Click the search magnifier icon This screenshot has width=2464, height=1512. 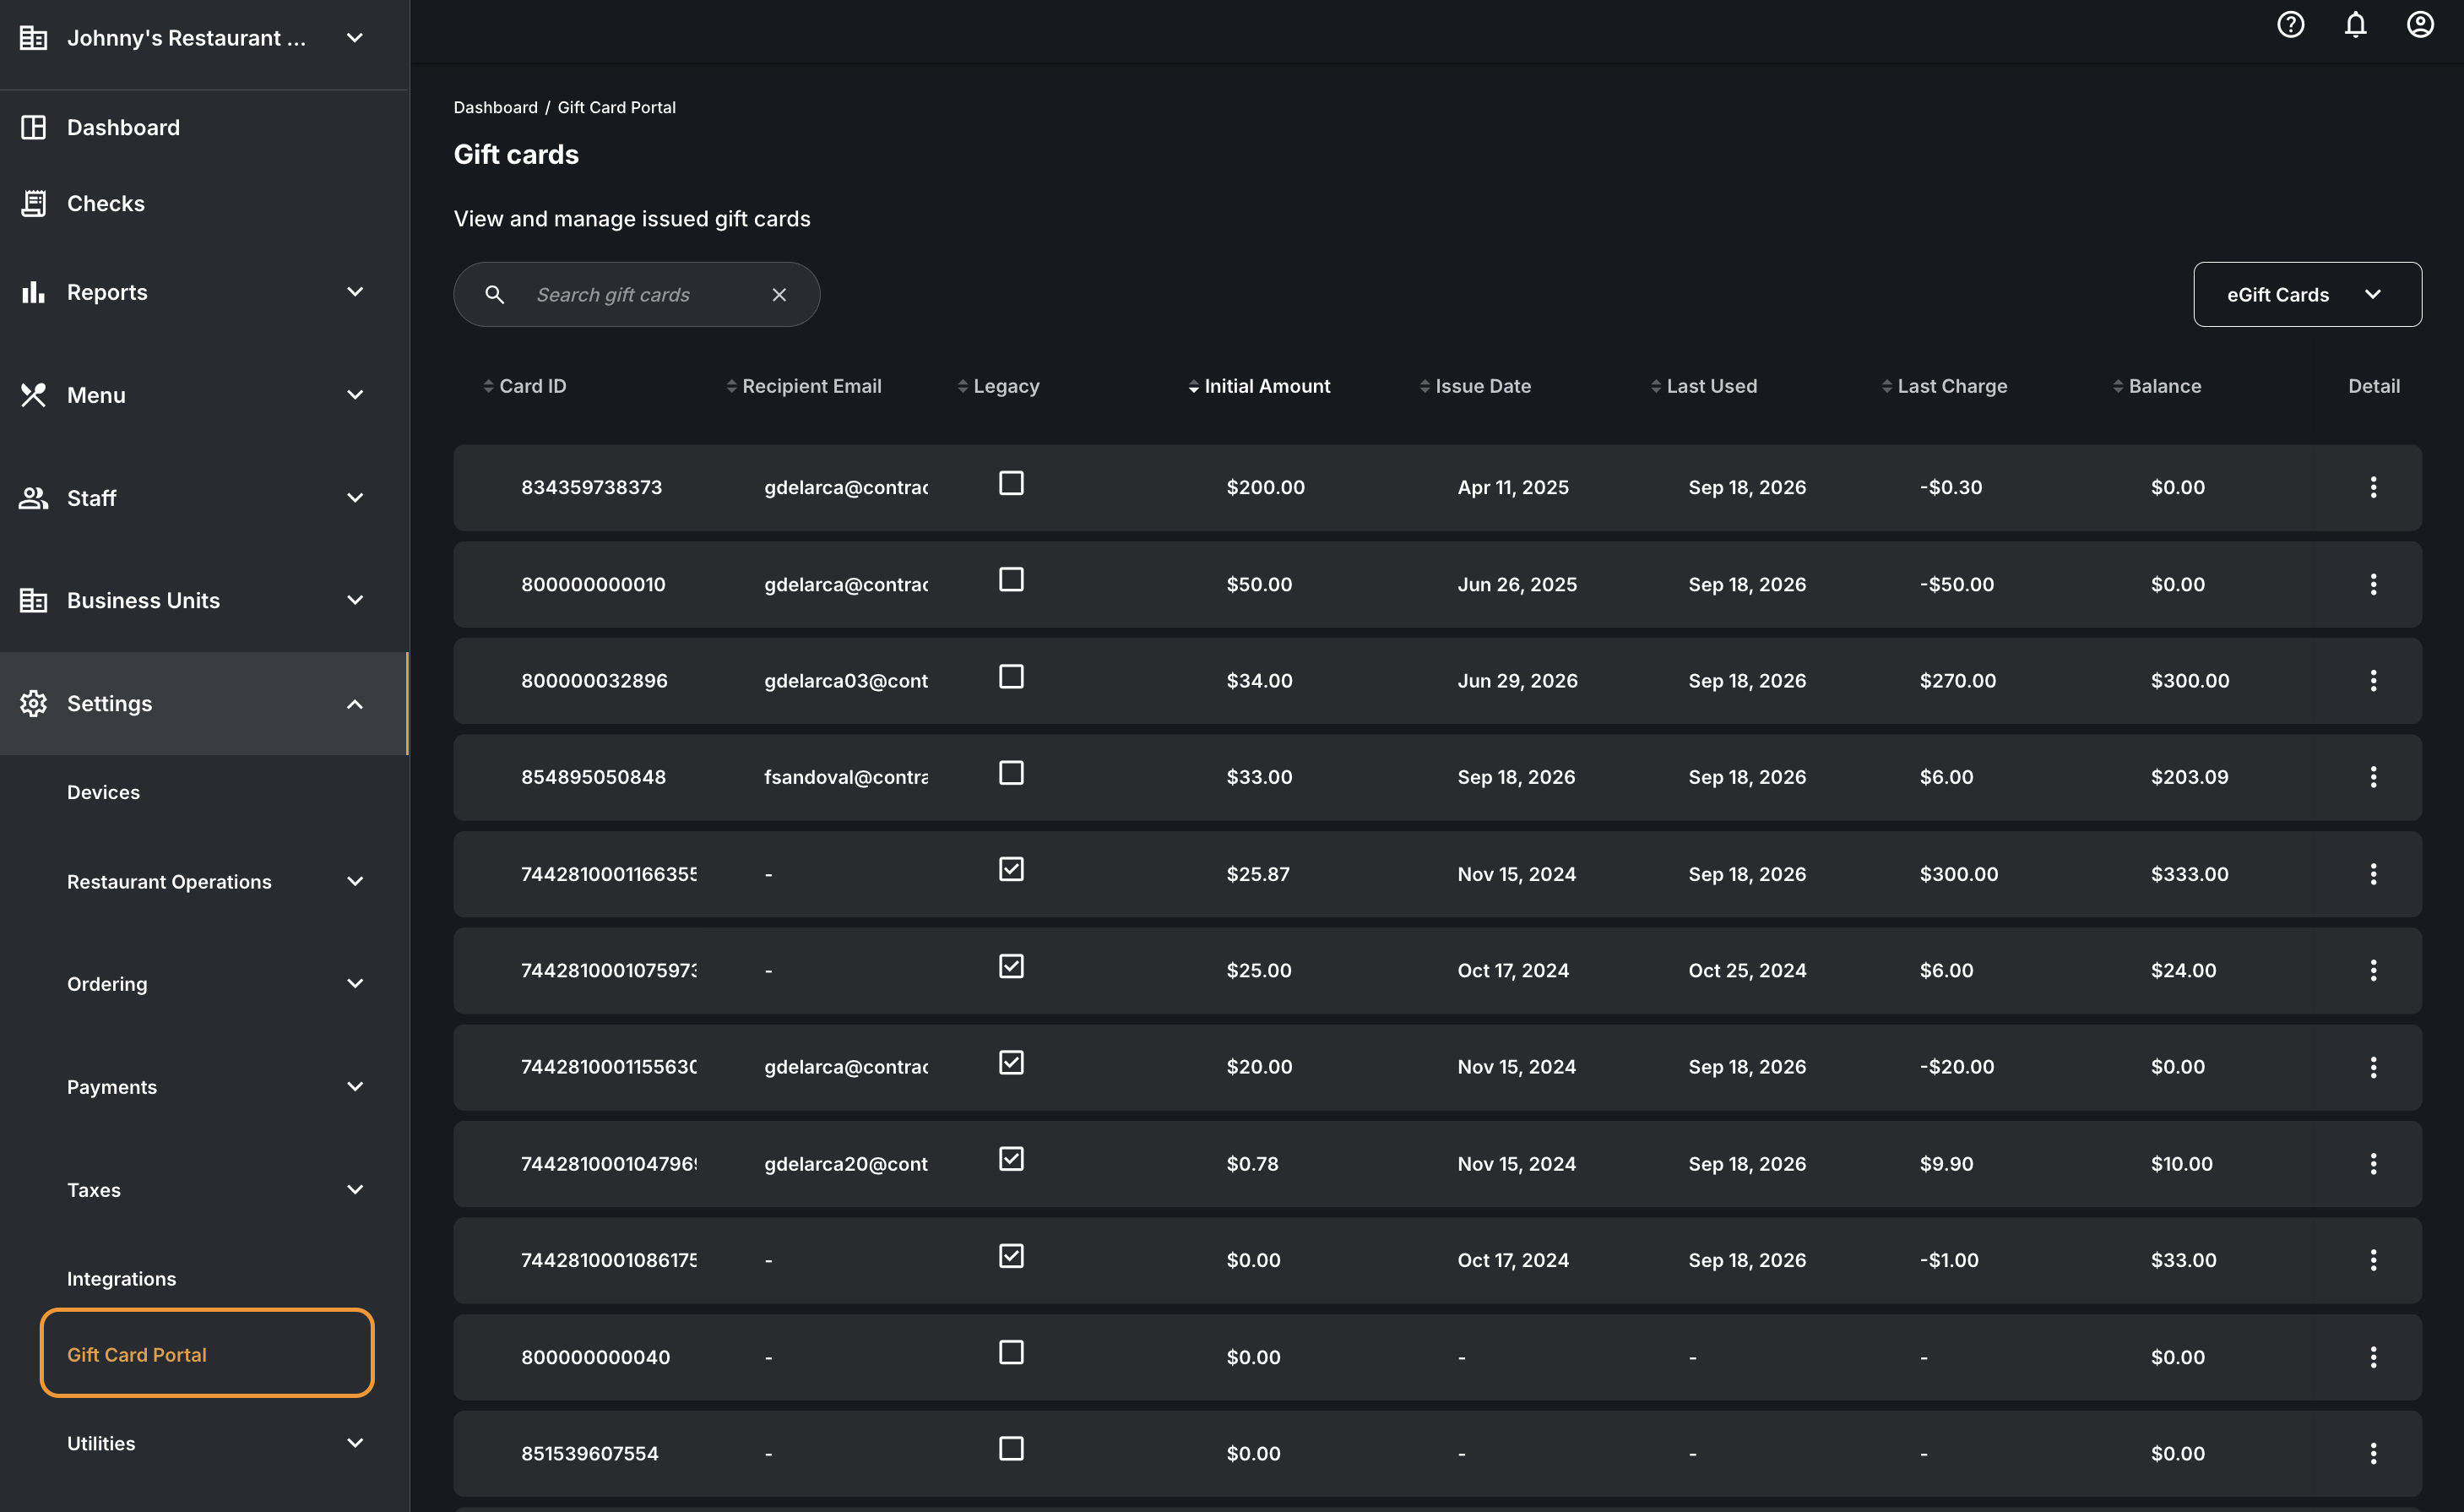pos(494,294)
